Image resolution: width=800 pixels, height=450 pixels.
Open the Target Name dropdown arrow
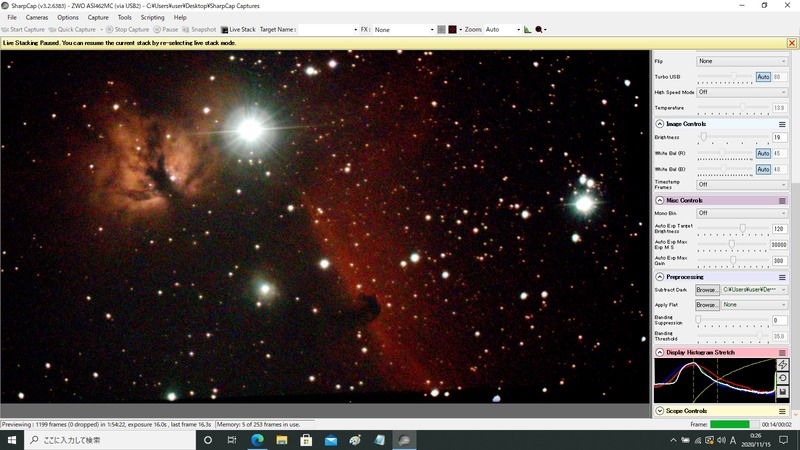[x=355, y=30]
